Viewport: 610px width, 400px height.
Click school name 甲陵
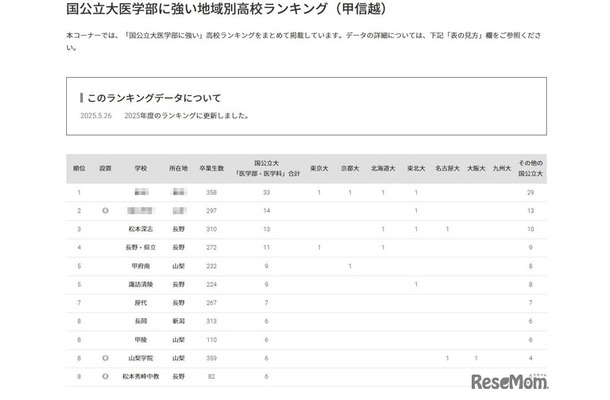[x=140, y=340]
